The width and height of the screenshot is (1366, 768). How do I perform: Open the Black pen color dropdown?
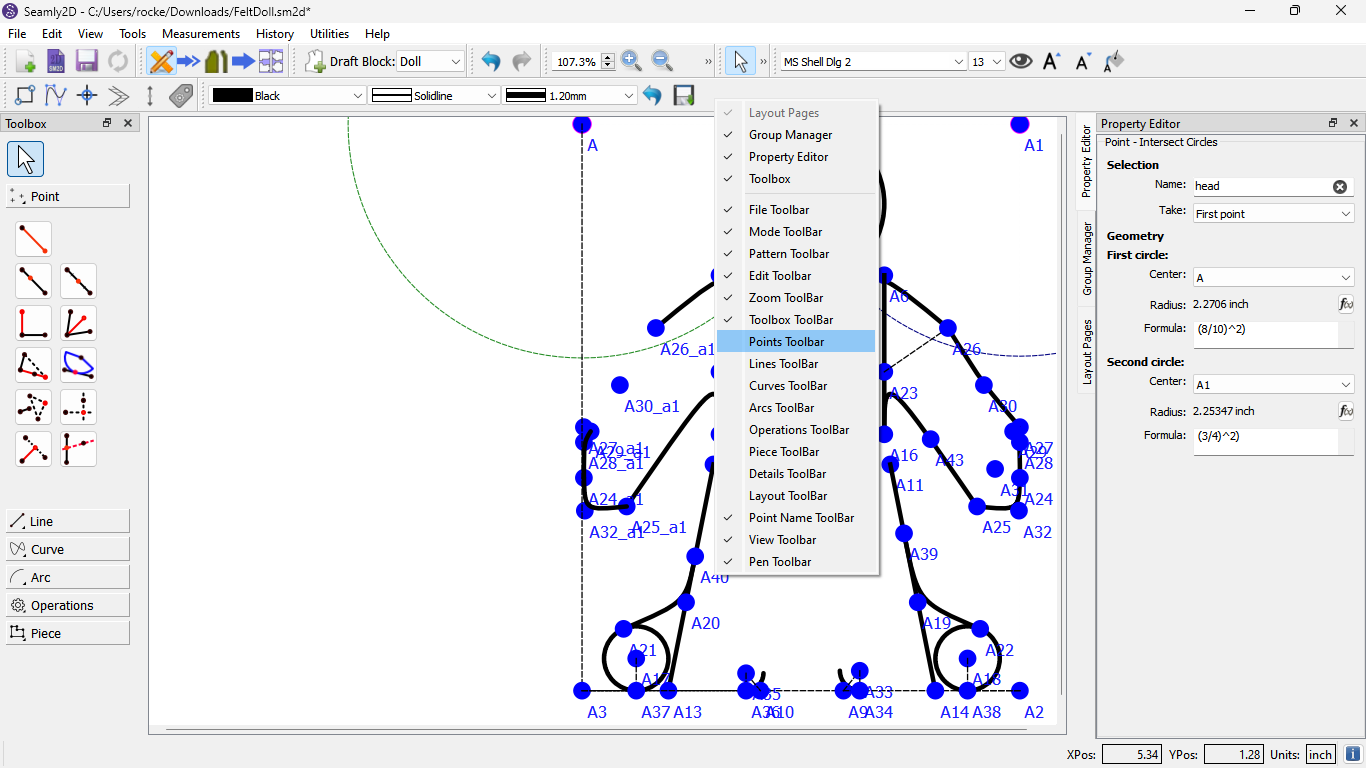click(288, 95)
